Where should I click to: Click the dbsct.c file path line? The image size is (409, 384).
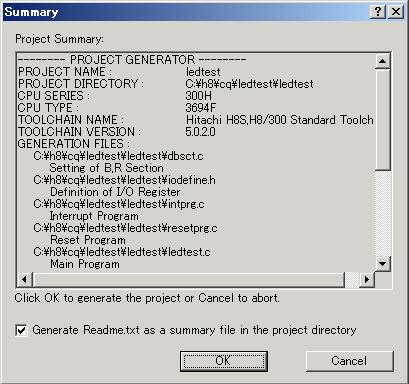118,156
